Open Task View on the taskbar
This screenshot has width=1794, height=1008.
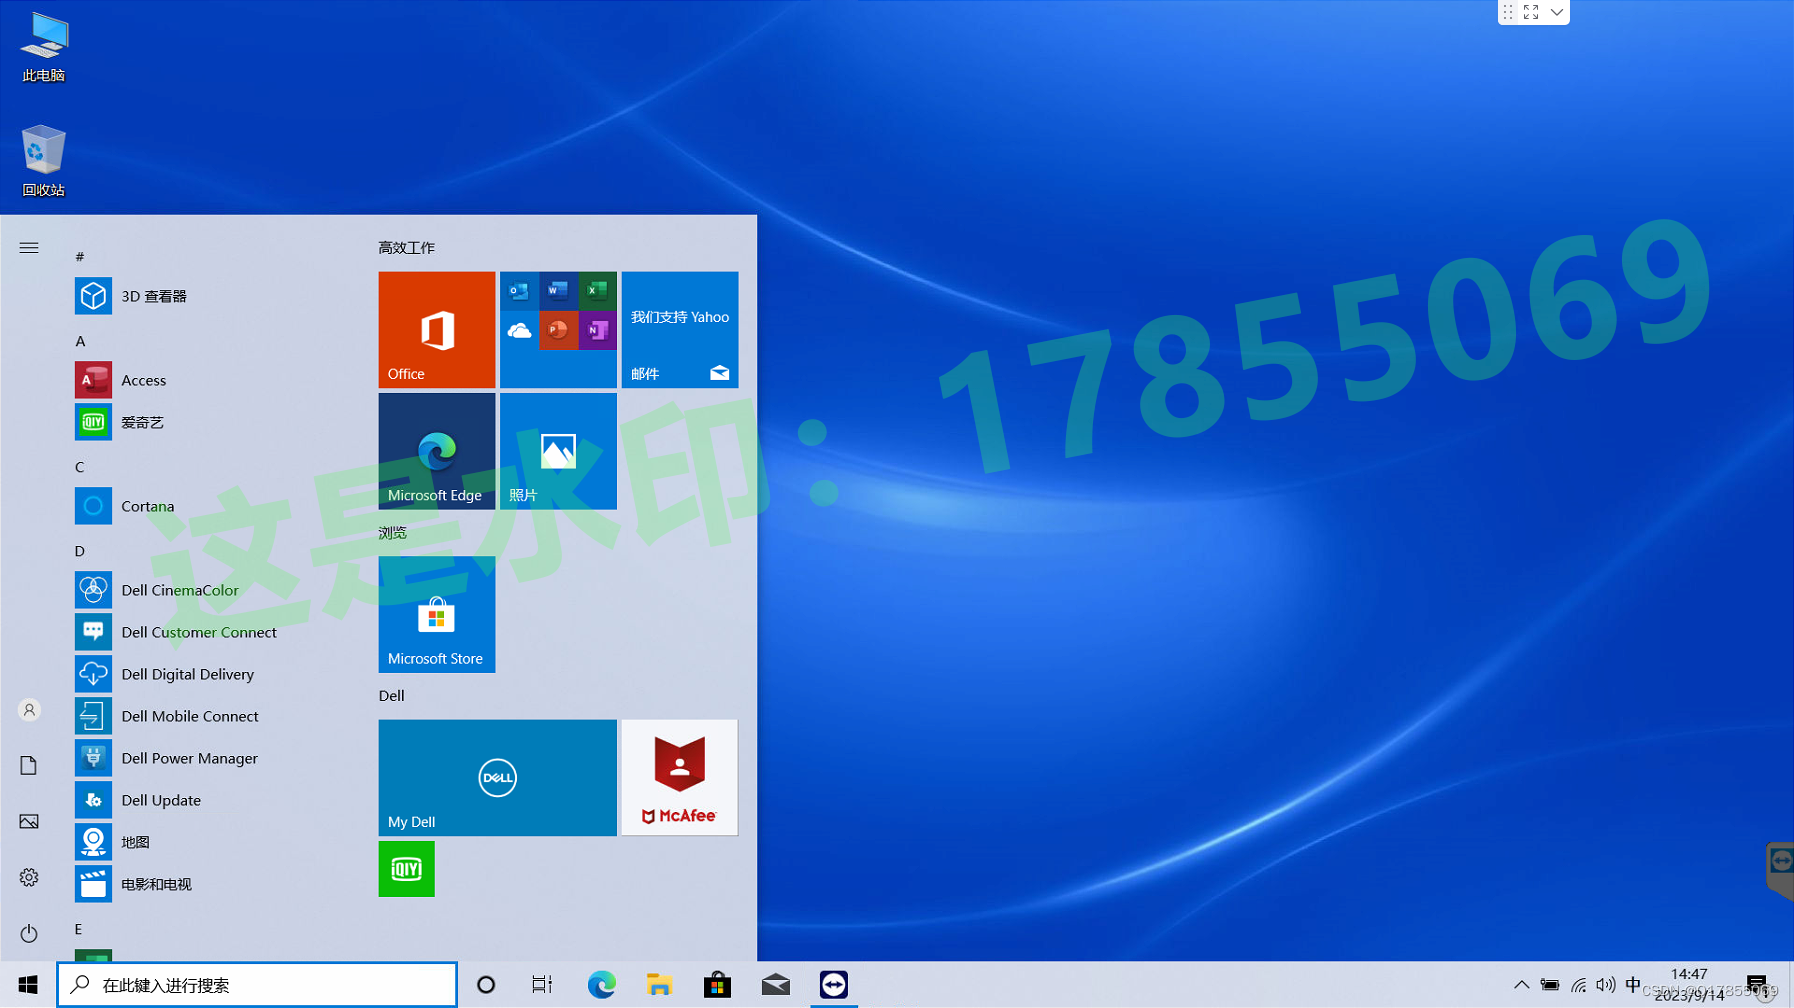point(542,985)
